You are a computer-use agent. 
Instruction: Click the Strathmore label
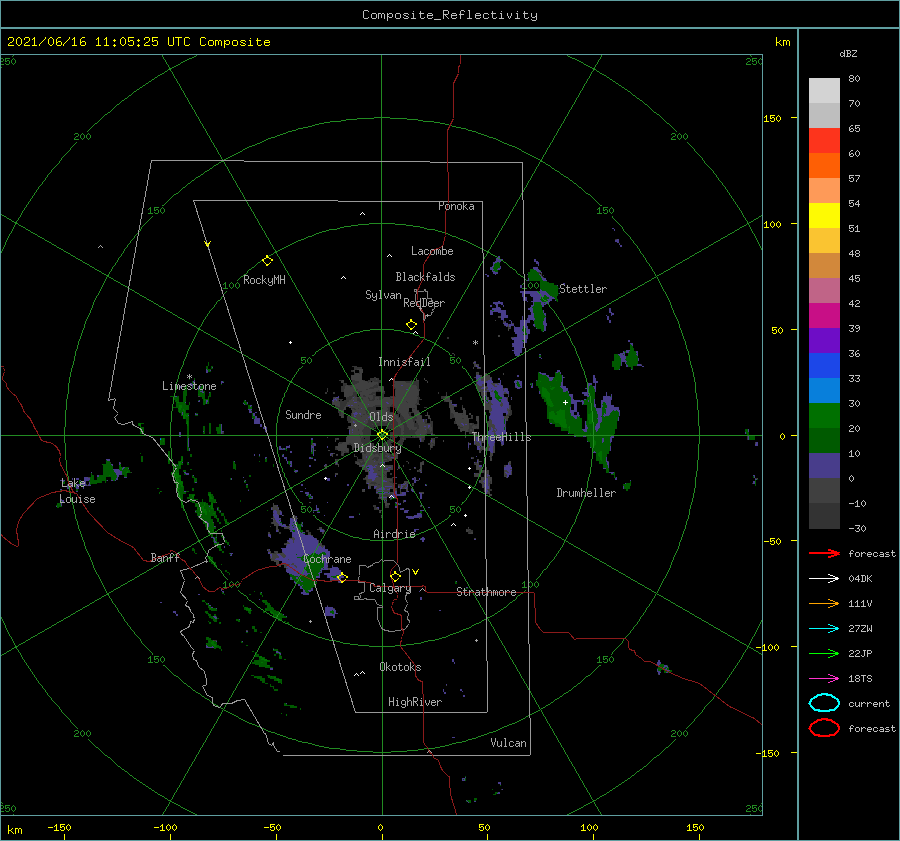486,592
